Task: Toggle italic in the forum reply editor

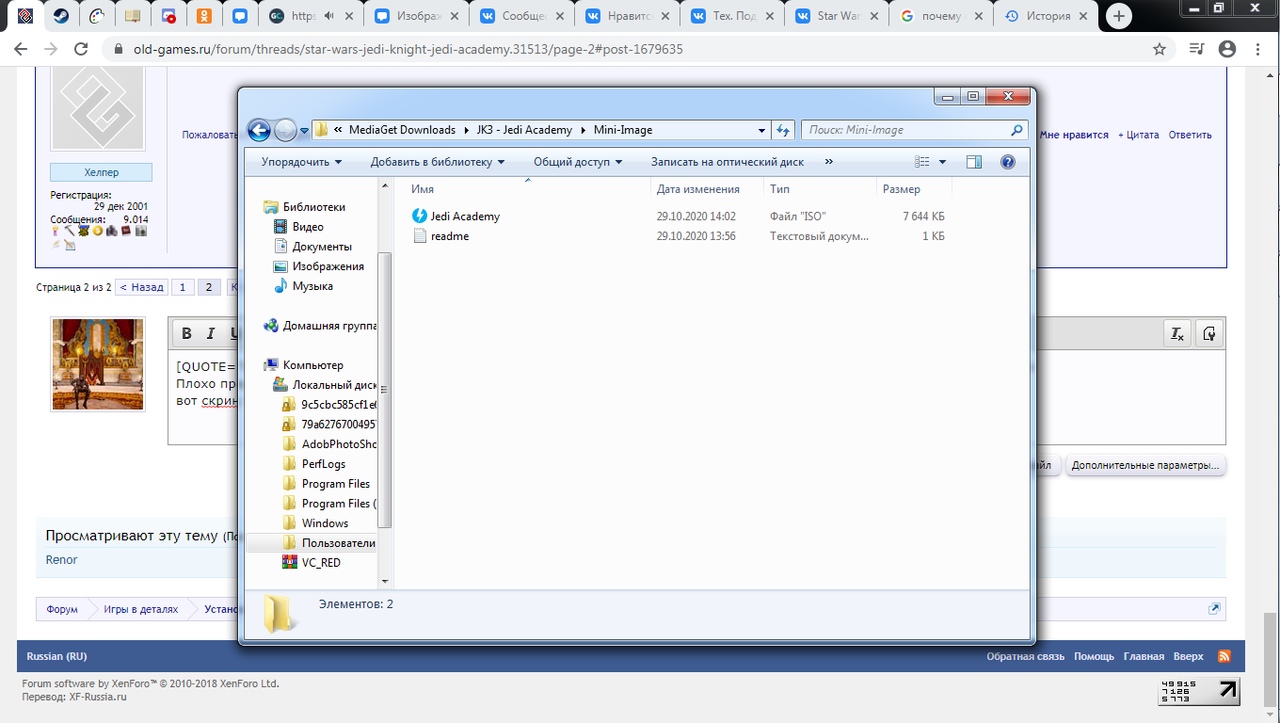Action: point(211,333)
